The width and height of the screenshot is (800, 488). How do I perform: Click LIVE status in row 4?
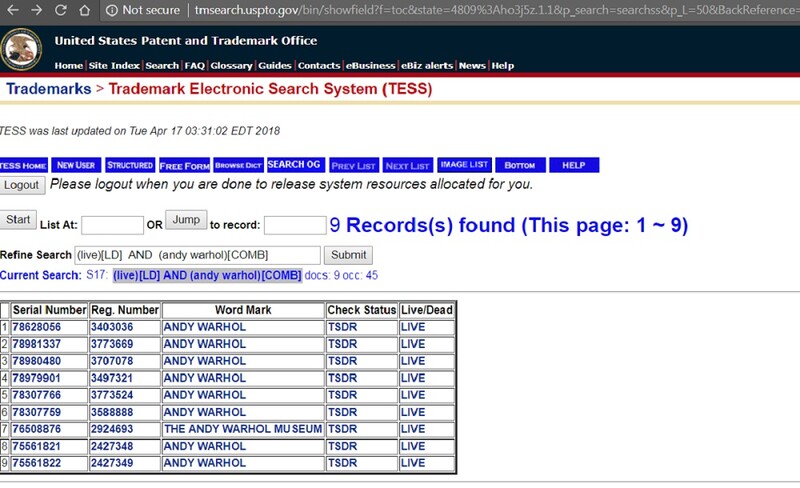413,378
